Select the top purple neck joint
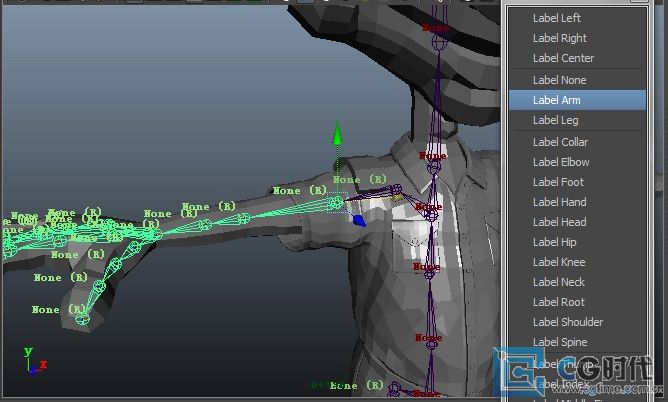This screenshot has width=668, height=402. [438, 42]
